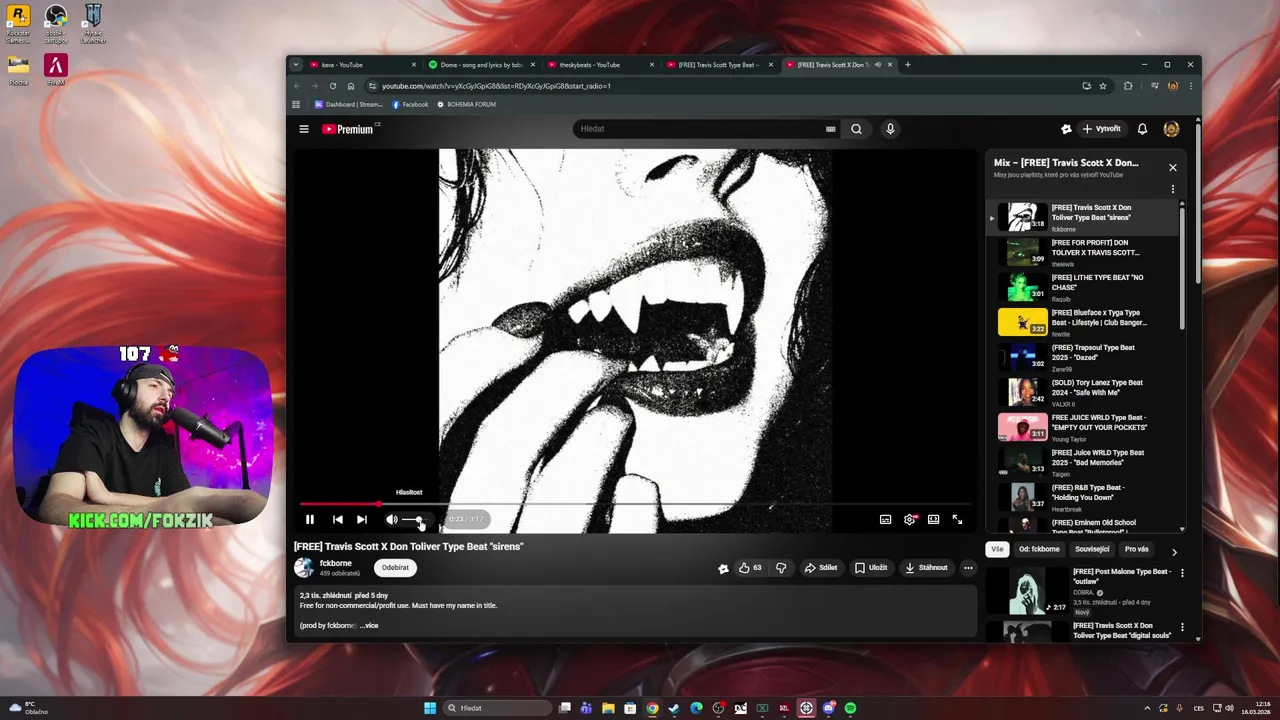
Task: Start voice search with microphone
Action: (x=890, y=129)
